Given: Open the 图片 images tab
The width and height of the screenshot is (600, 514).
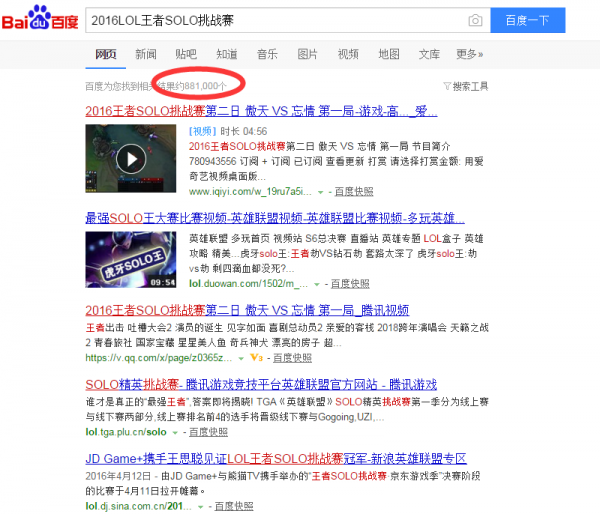Looking at the screenshot, I should tap(307, 54).
